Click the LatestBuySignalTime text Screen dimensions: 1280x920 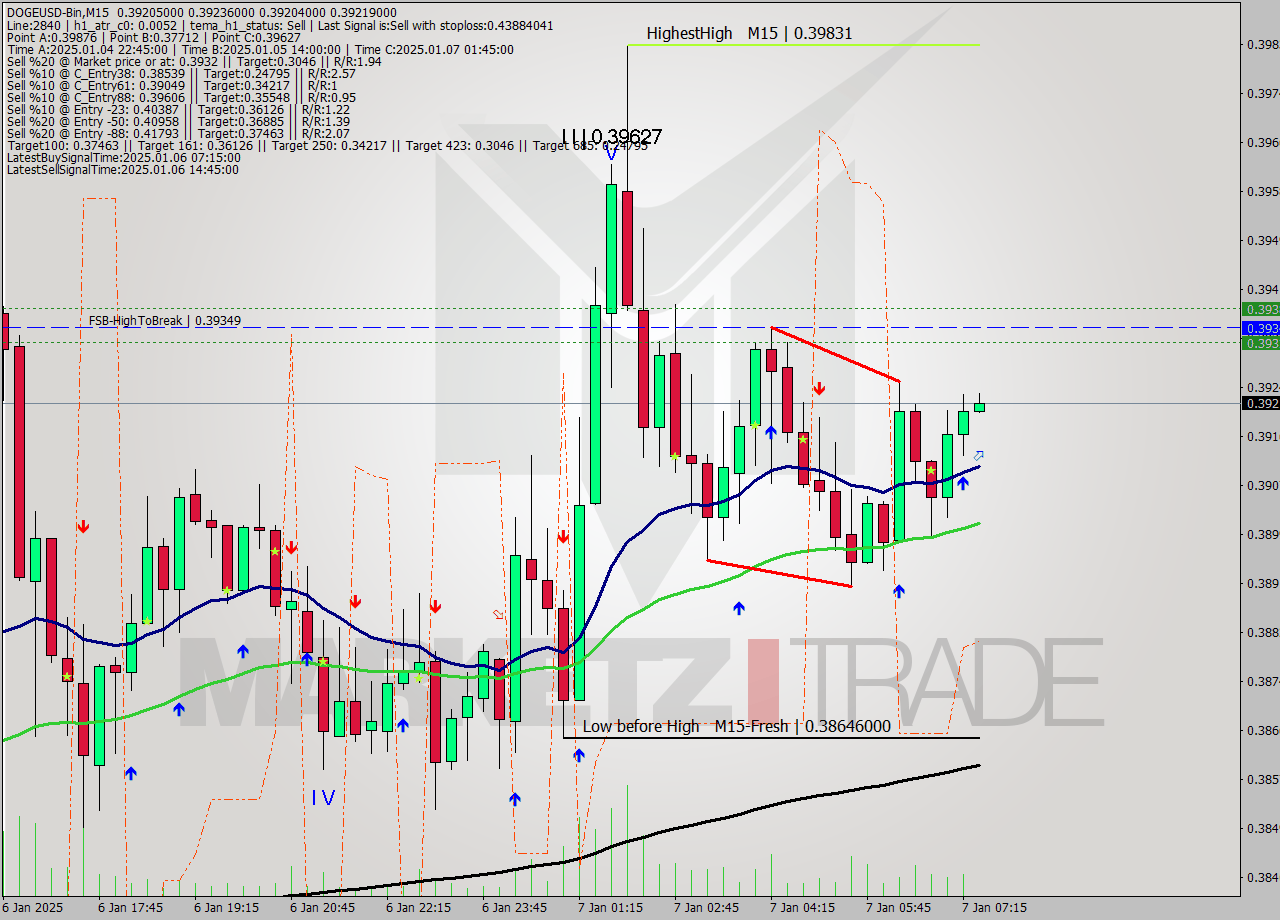(124, 157)
